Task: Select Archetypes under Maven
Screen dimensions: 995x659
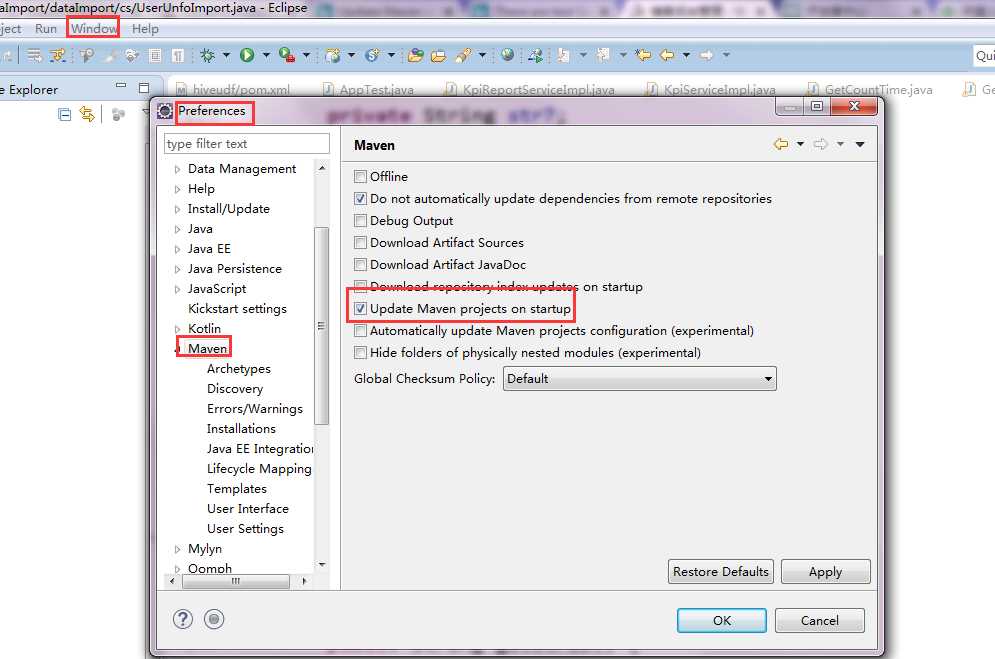Action: [x=239, y=369]
